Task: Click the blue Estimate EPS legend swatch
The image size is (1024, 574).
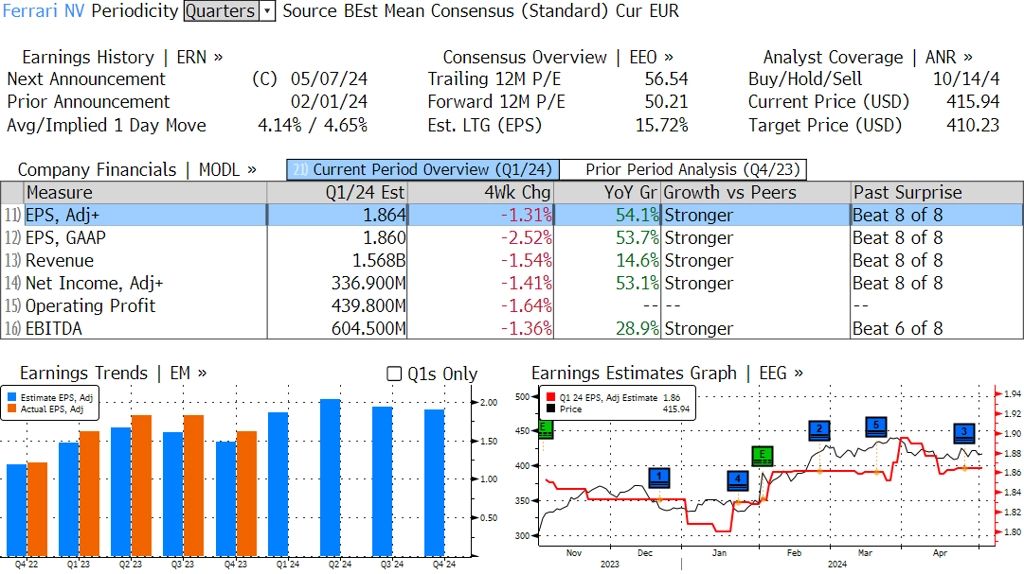Action: tap(12, 397)
